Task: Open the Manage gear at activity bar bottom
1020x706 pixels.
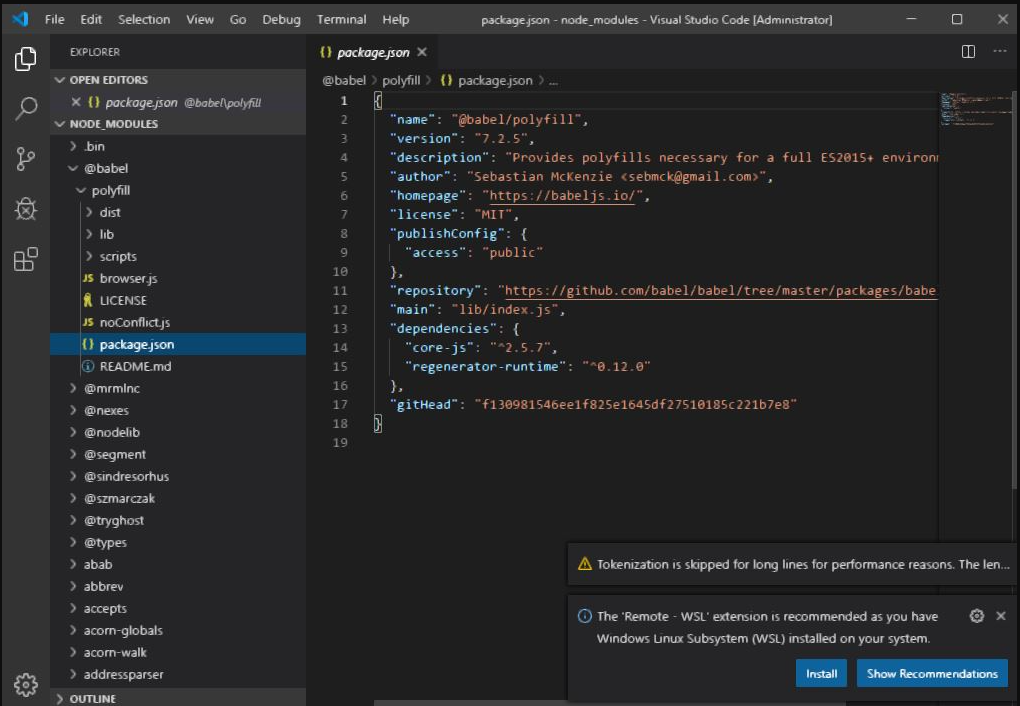Action: click(x=25, y=685)
